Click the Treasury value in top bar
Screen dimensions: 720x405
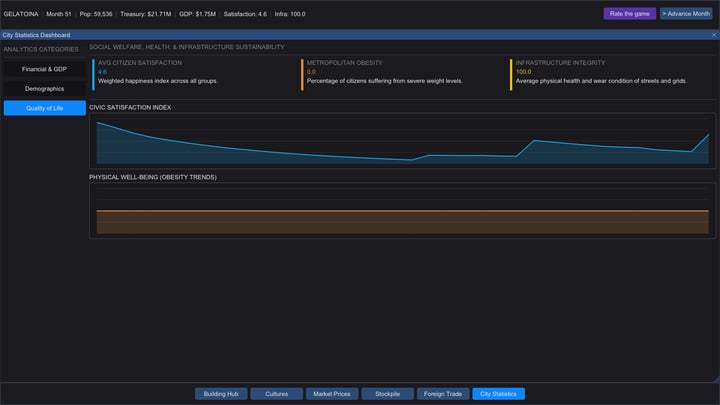[146, 14]
